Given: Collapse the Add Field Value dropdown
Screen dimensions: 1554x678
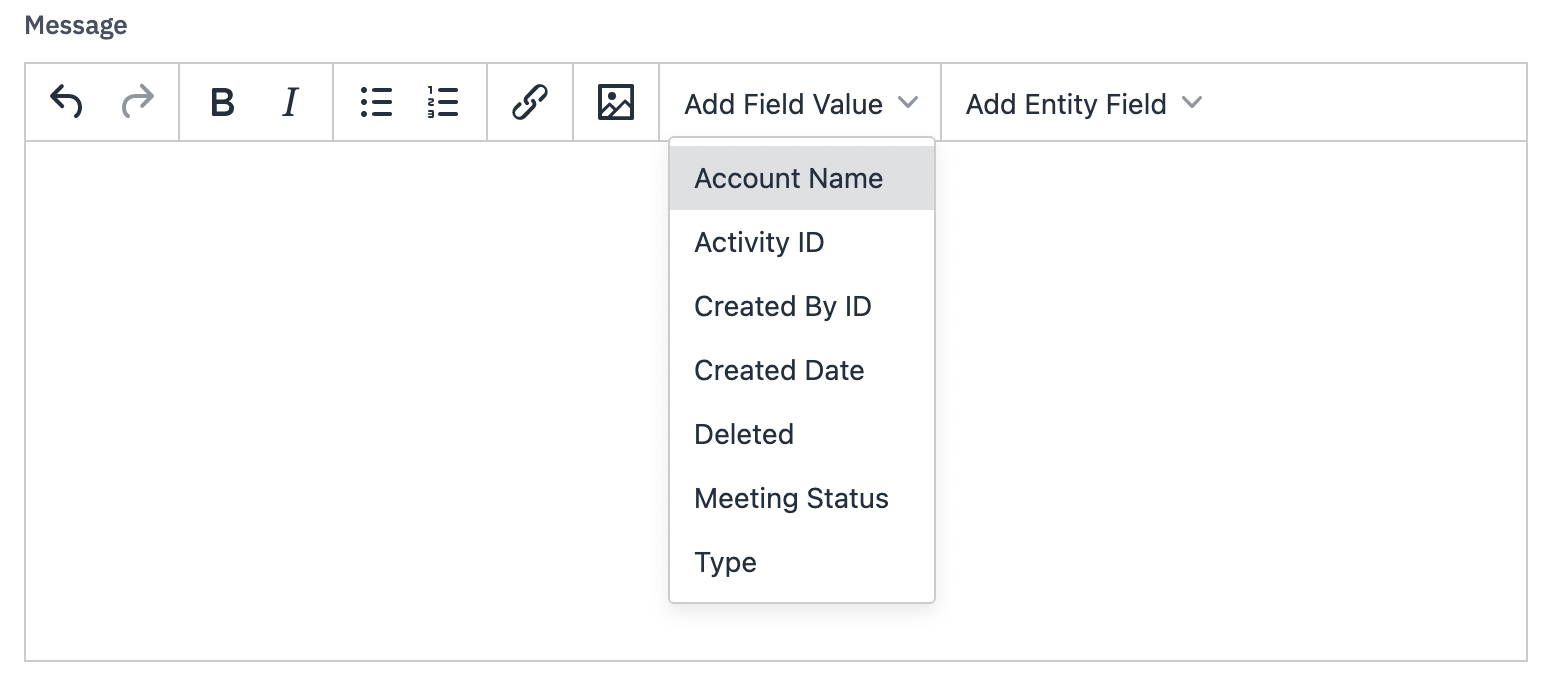Looking at the screenshot, I should pyautogui.click(x=784, y=104).
